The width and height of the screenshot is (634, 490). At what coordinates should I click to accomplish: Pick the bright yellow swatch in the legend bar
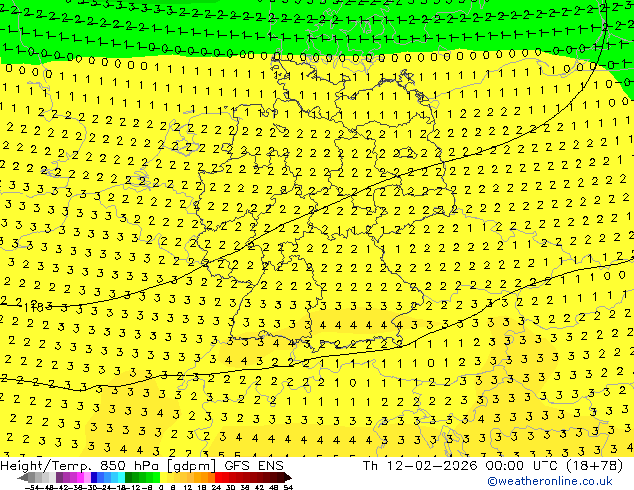(x=164, y=477)
